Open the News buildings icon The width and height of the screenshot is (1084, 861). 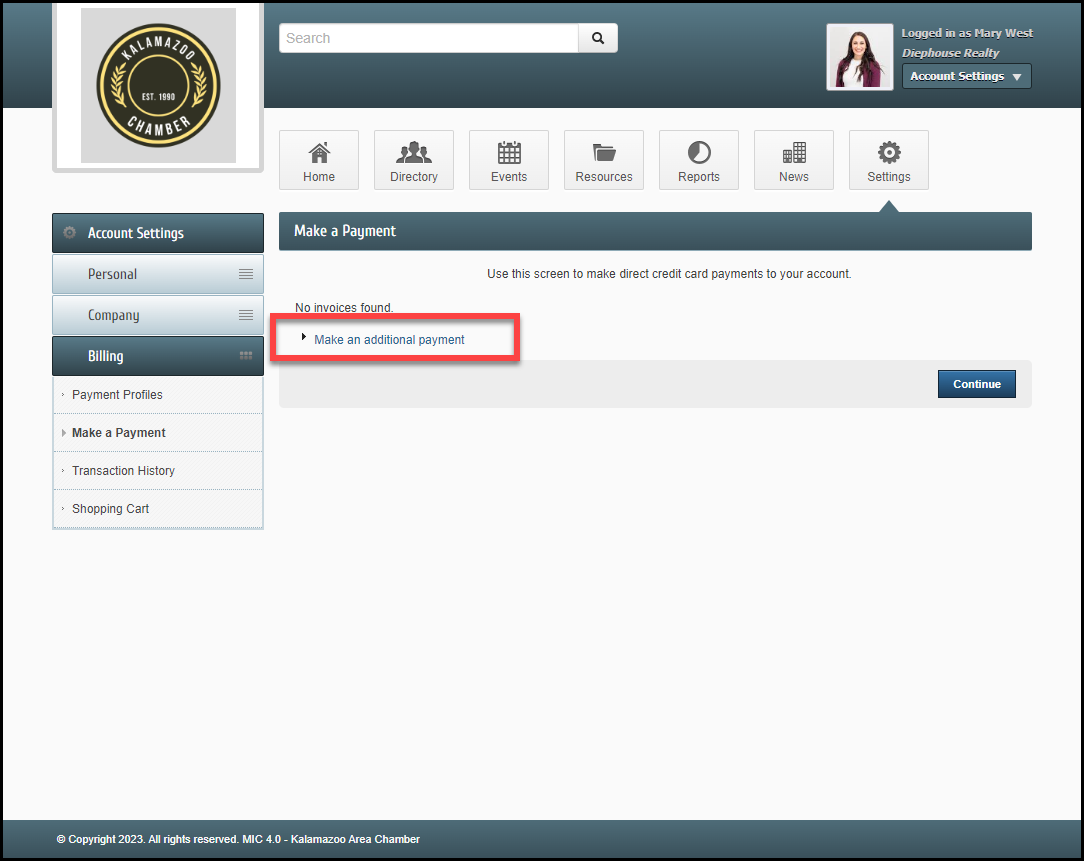coord(794,153)
